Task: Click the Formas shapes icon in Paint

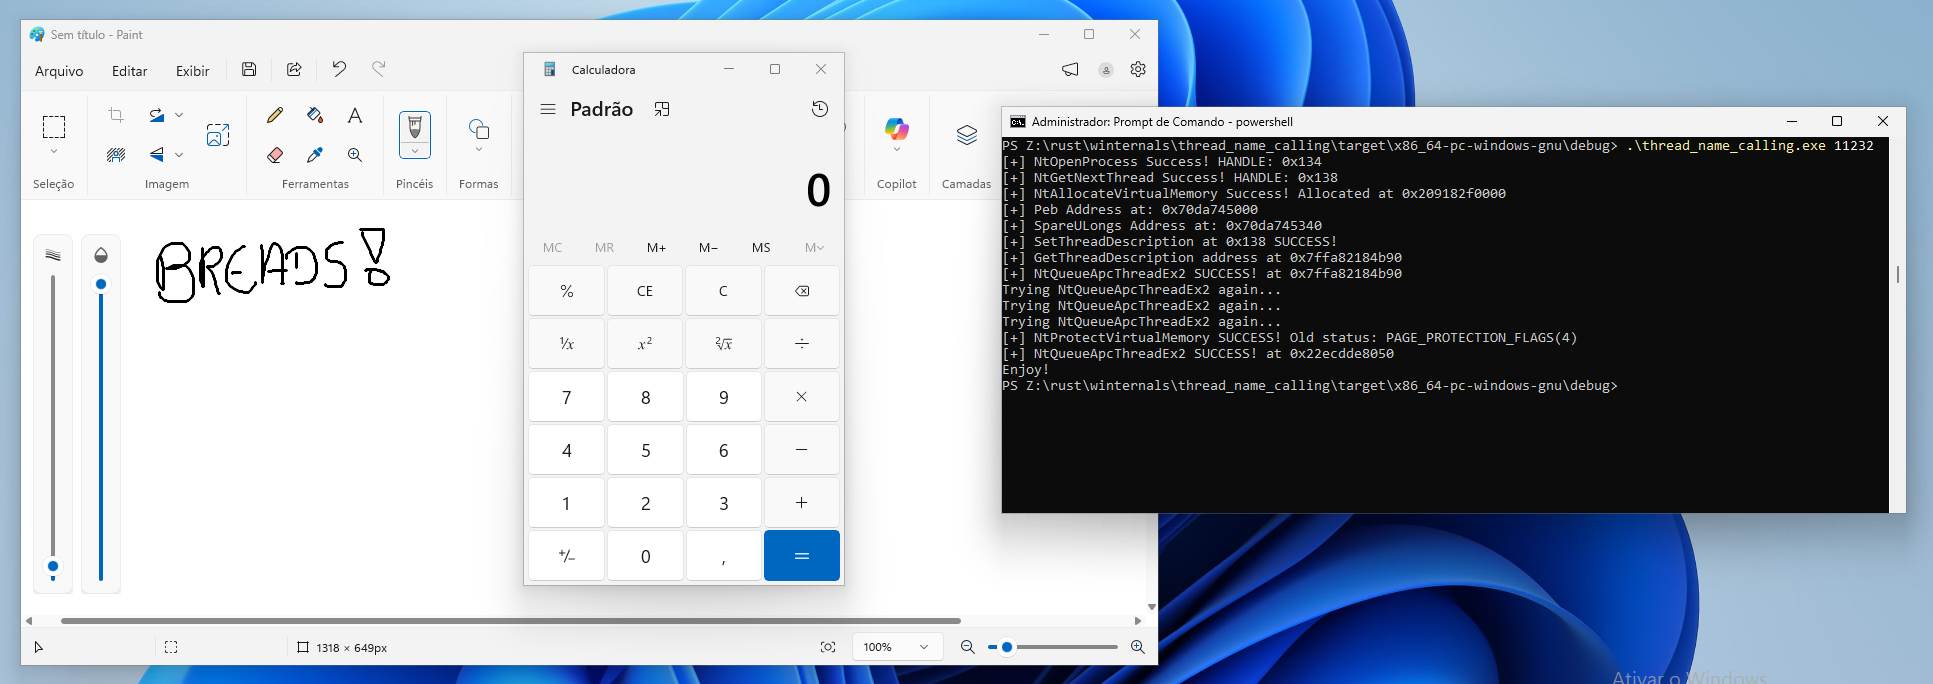Action: (x=479, y=129)
